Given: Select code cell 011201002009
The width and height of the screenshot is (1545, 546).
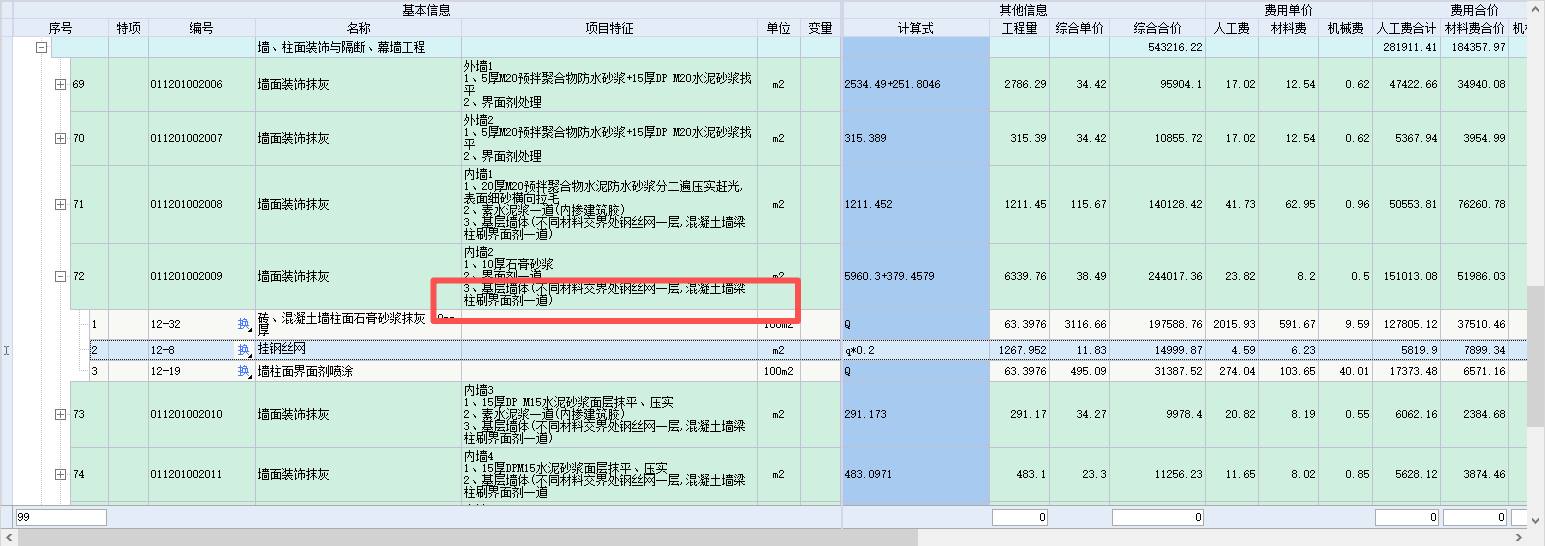Looking at the screenshot, I should click(x=202, y=276).
